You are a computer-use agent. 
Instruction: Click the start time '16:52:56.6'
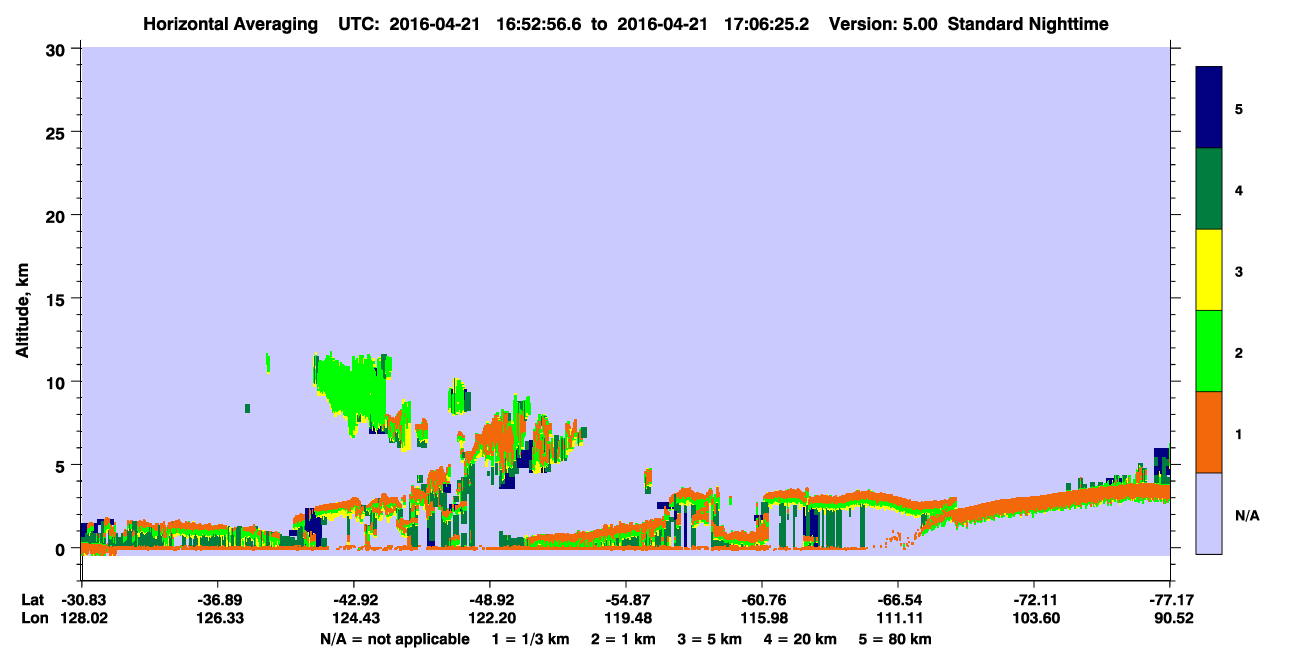tap(541, 23)
